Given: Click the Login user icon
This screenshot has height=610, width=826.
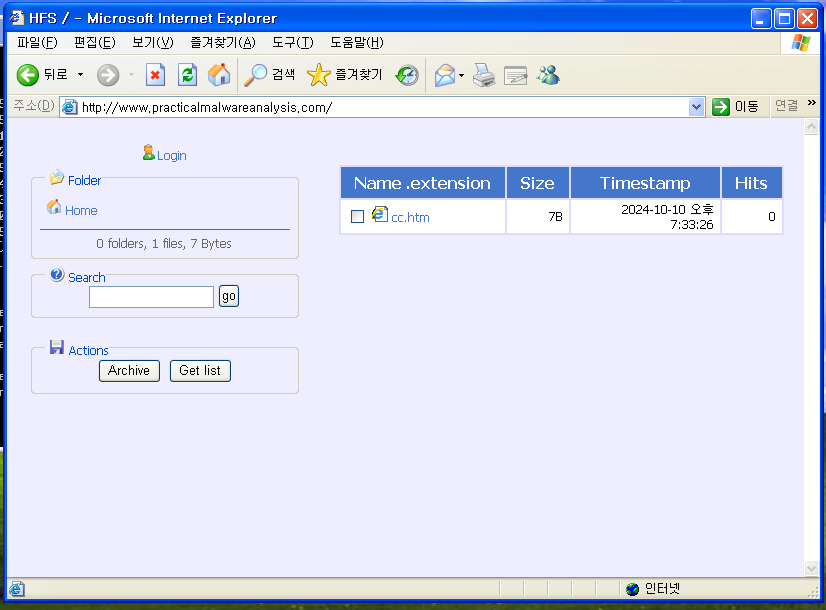Looking at the screenshot, I should [149, 152].
